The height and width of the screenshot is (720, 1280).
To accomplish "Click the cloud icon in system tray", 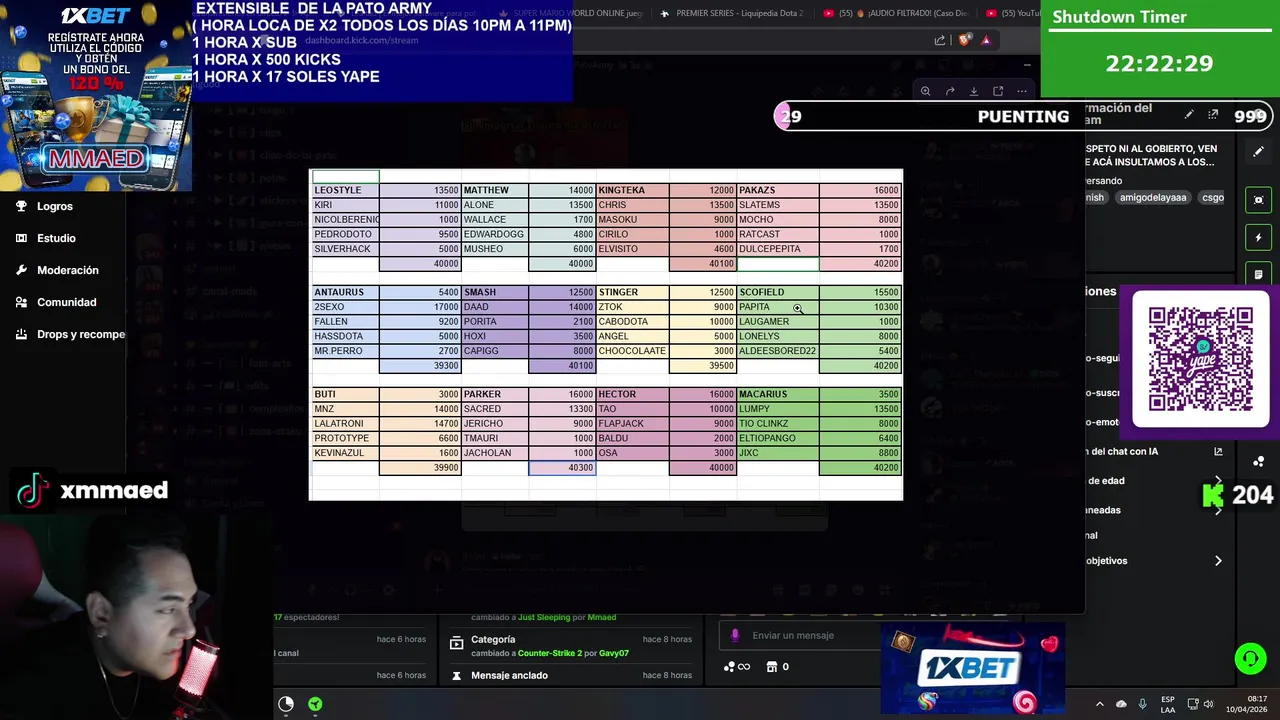I will (1121, 704).
